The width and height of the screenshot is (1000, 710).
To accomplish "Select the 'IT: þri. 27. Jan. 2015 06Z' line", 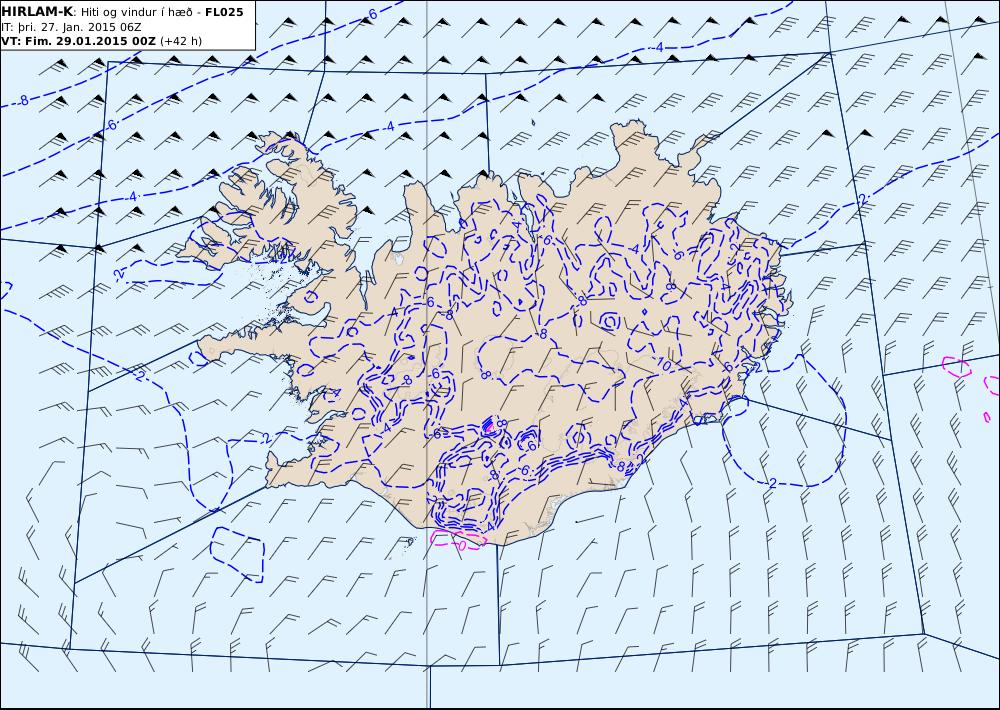I will (71, 27).
